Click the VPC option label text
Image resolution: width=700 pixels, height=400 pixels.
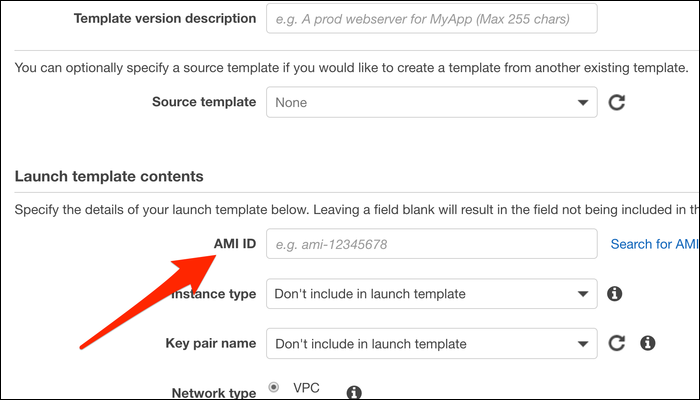(x=305, y=389)
